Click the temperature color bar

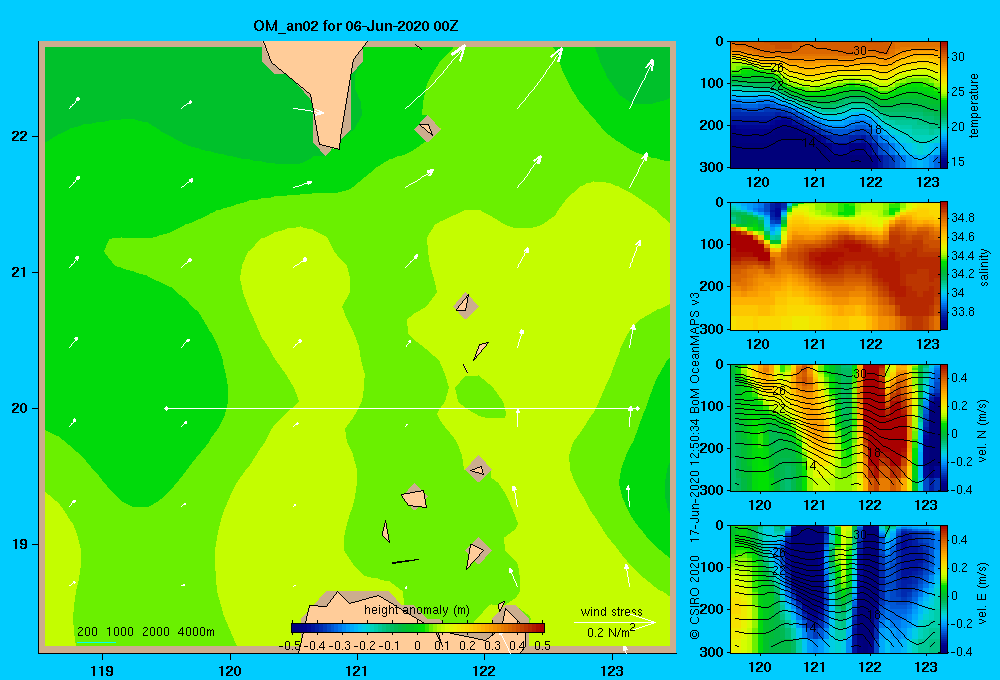click(944, 105)
